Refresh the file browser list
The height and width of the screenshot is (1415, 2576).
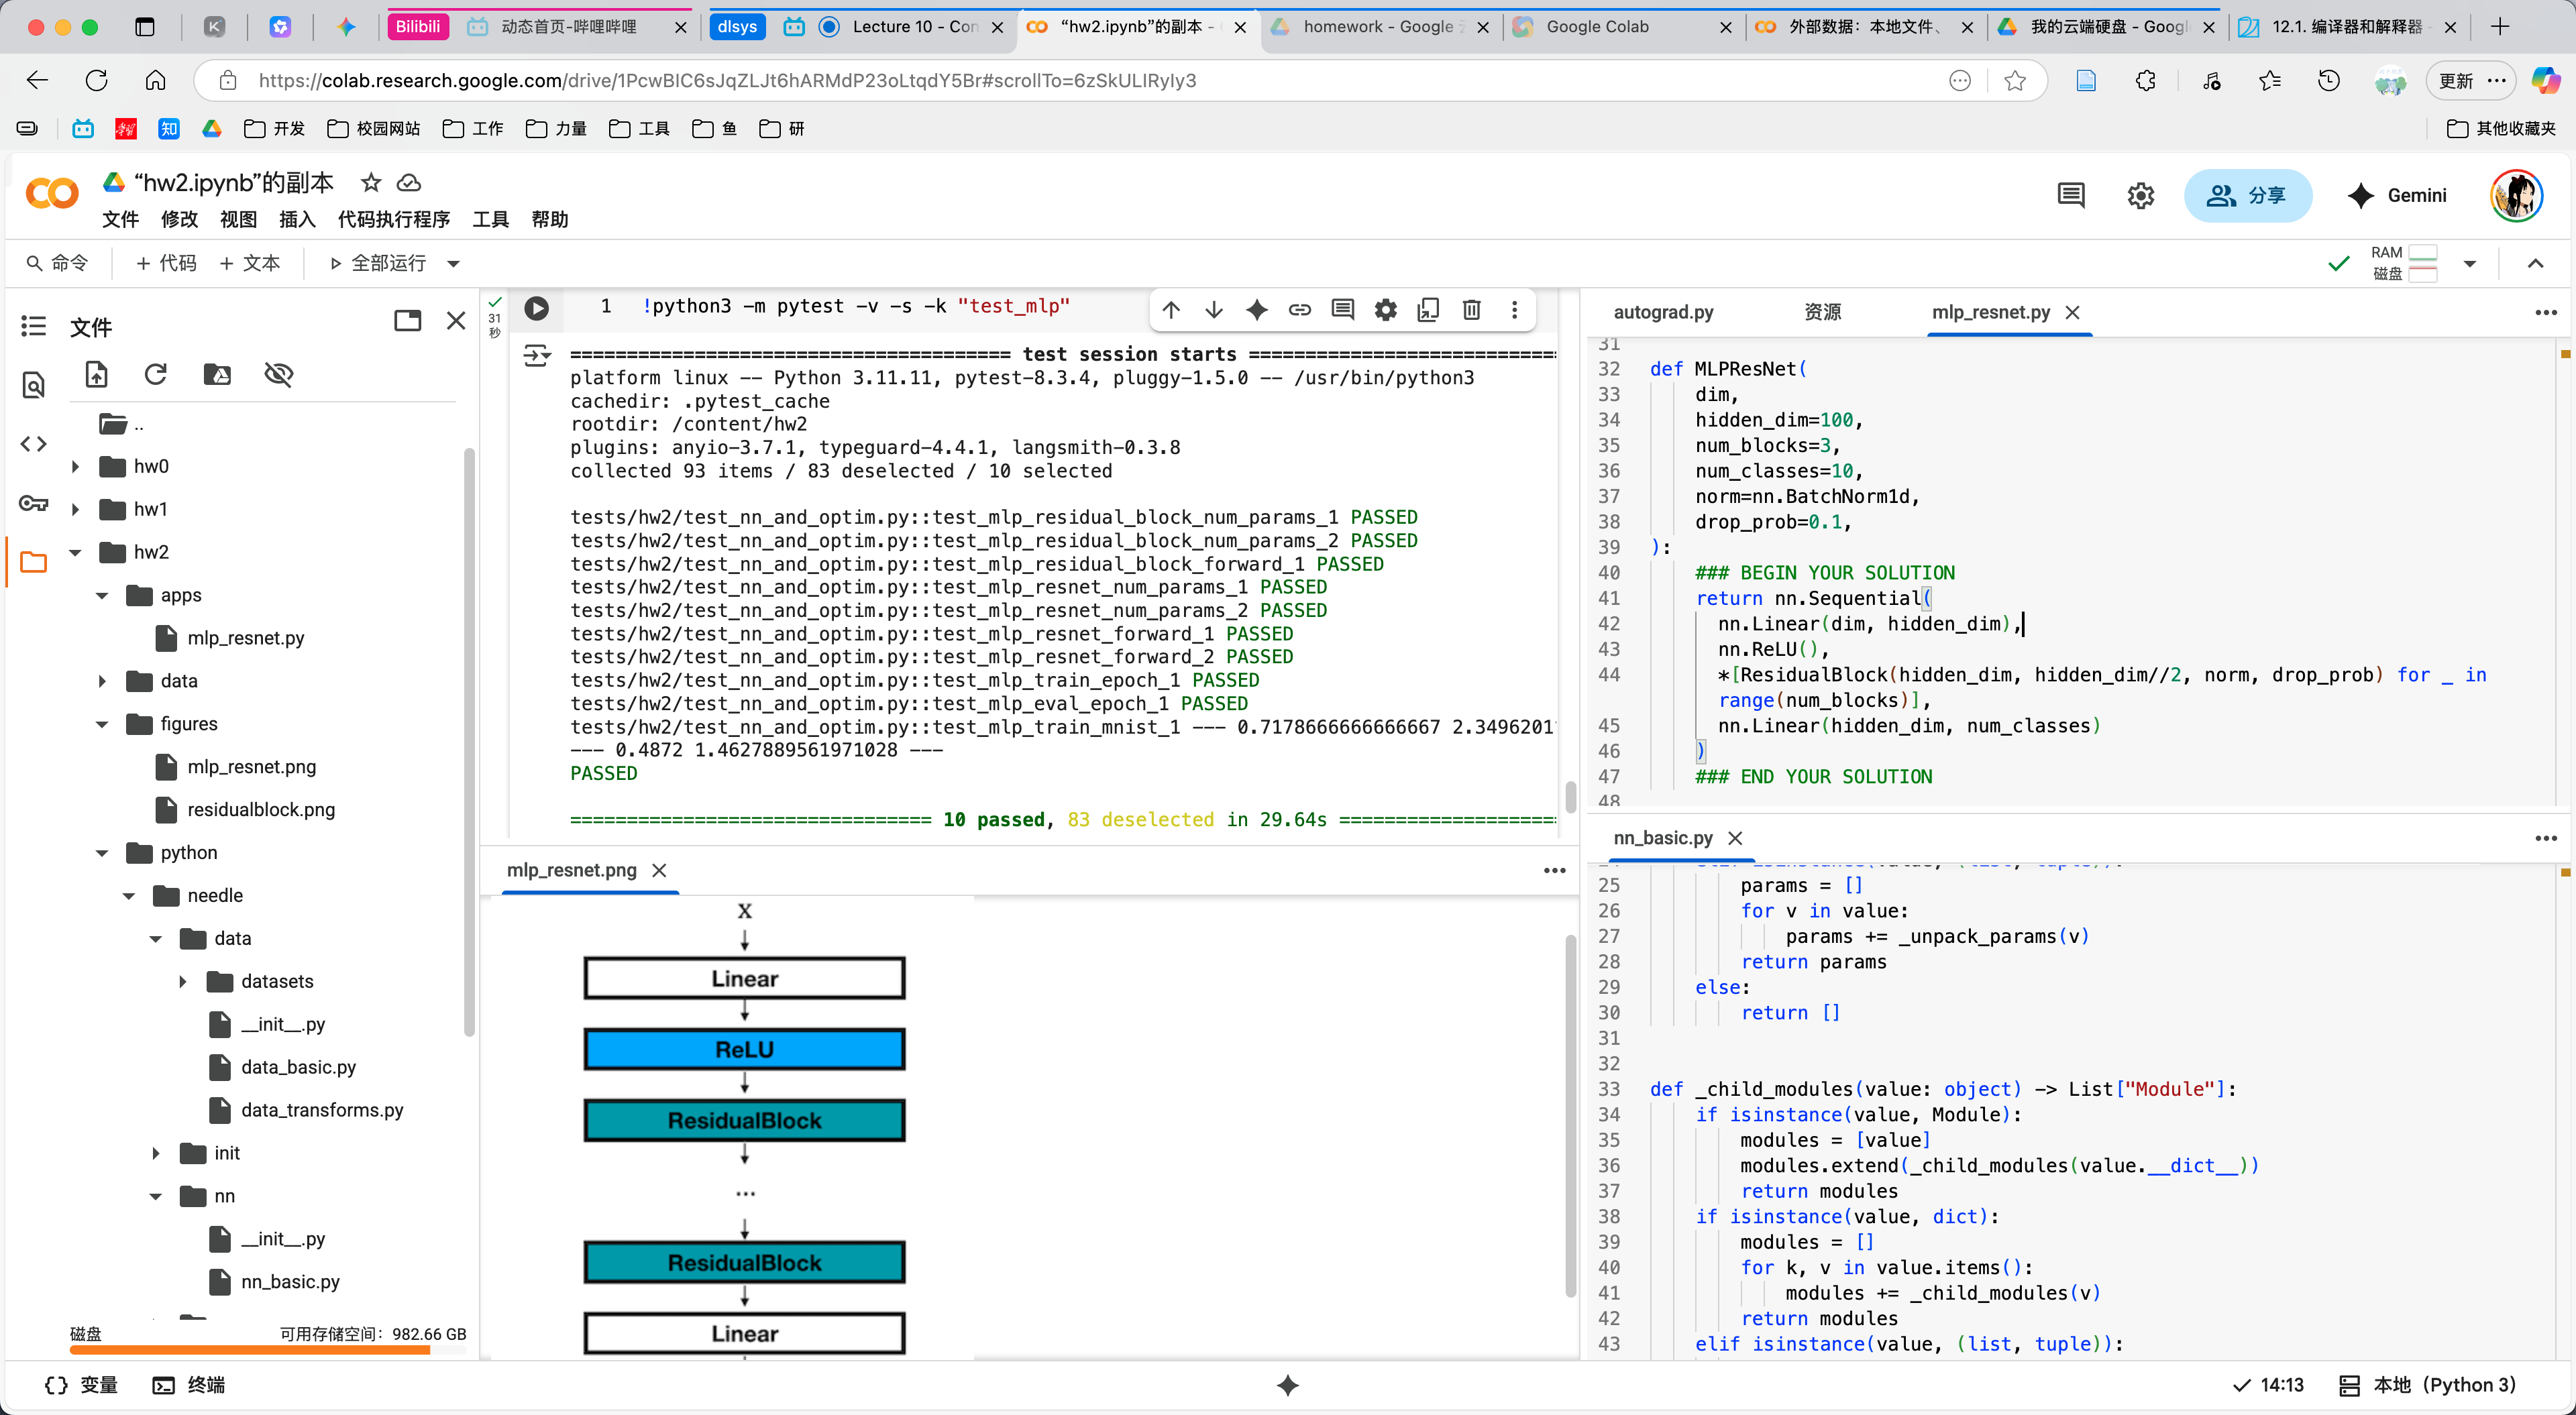[x=155, y=374]
